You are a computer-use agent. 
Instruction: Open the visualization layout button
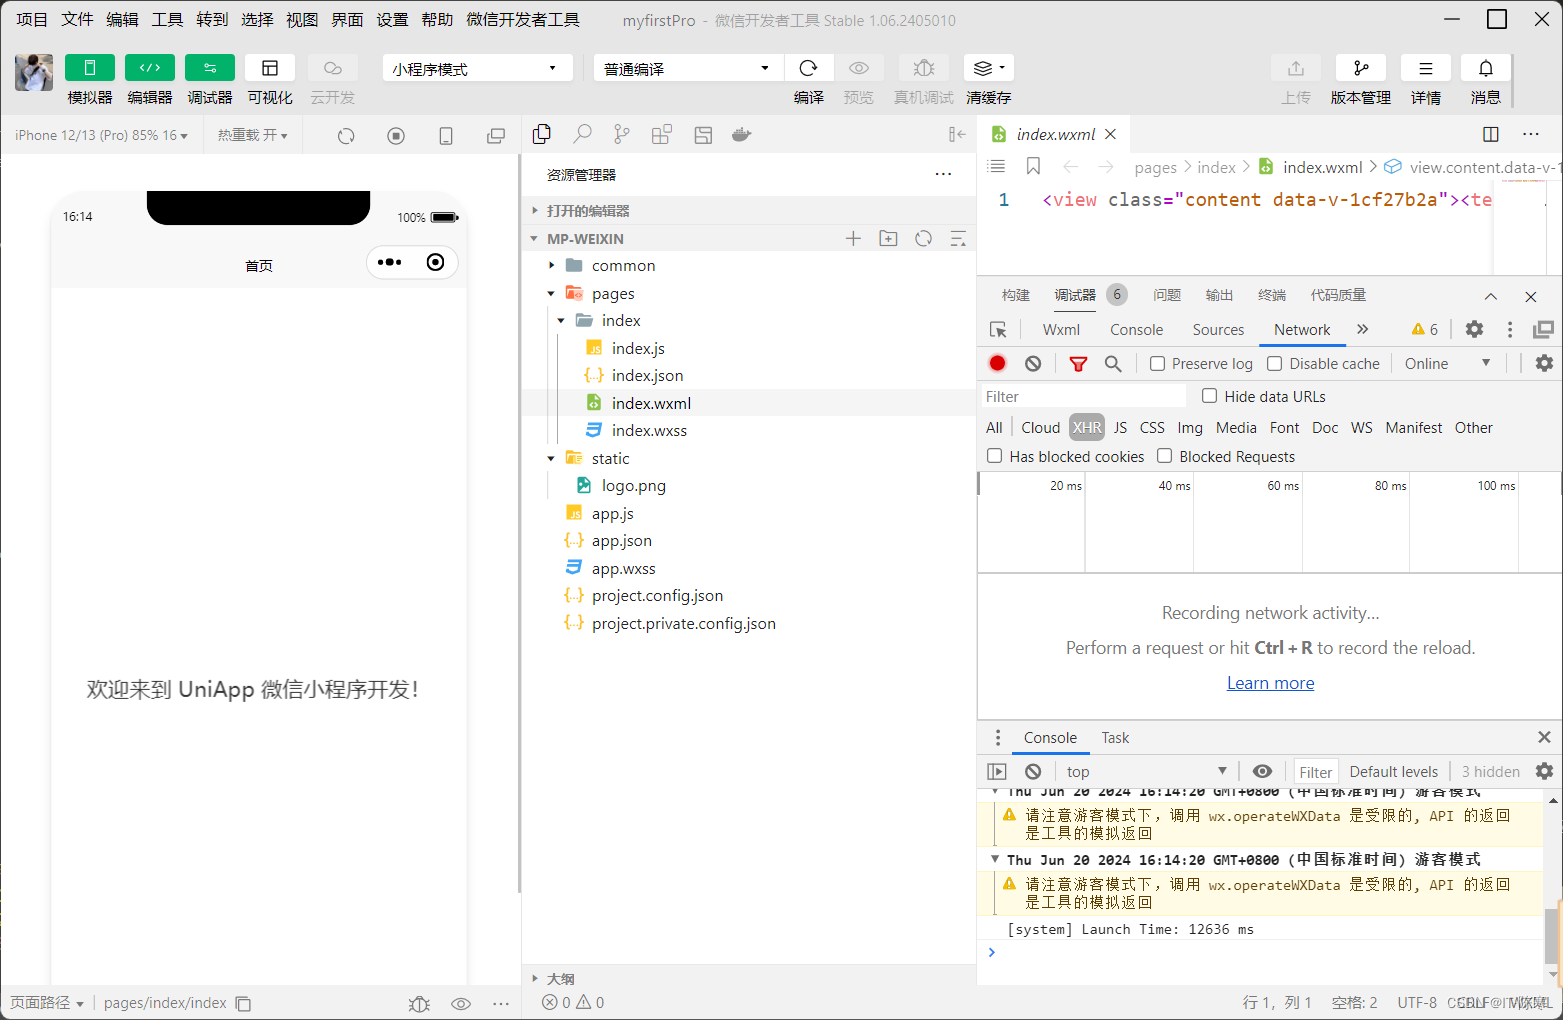270,68
